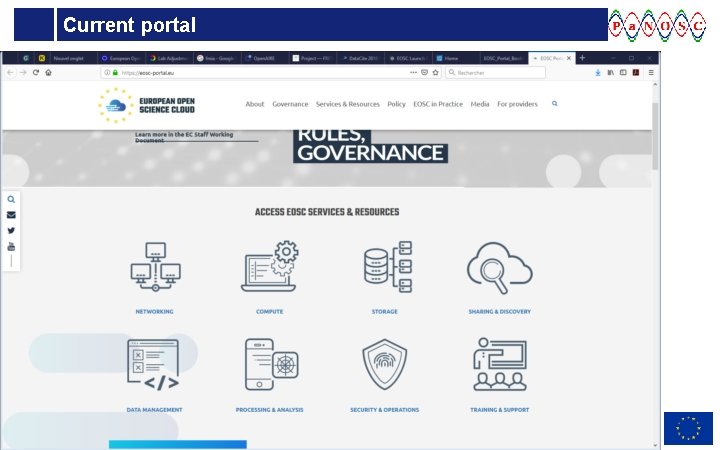Click Learn more in EC Staff Working Document
Viewport: 720px width, 450px height.
(x=184, y=137)
